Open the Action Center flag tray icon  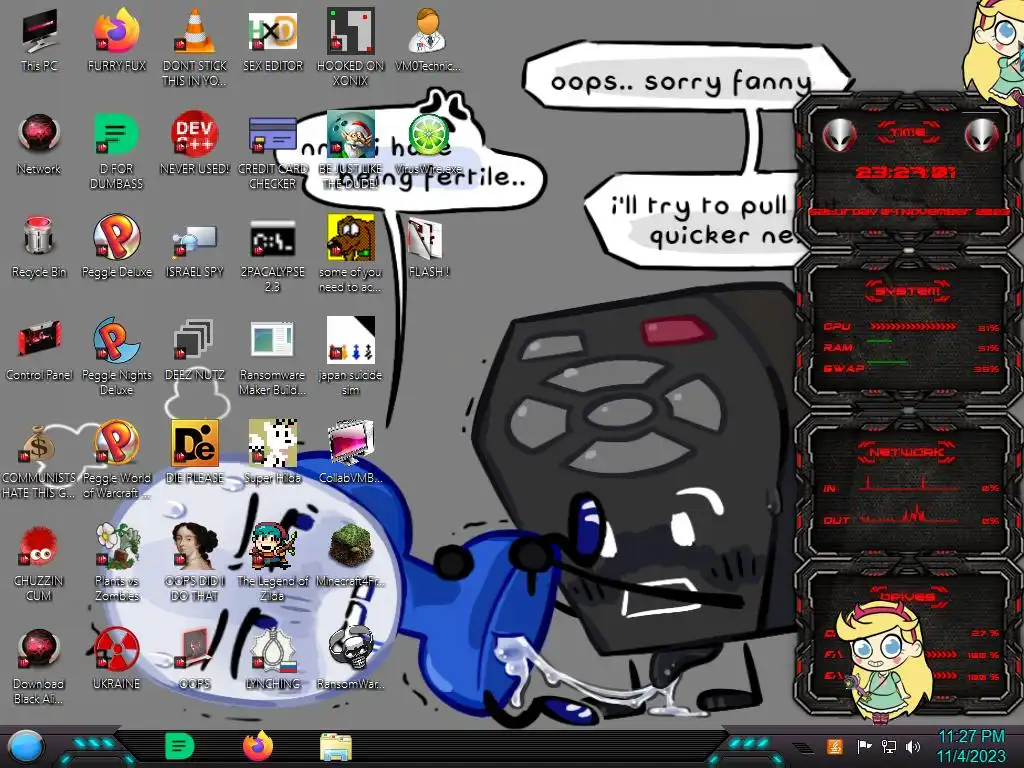click(x=864, y=746)
